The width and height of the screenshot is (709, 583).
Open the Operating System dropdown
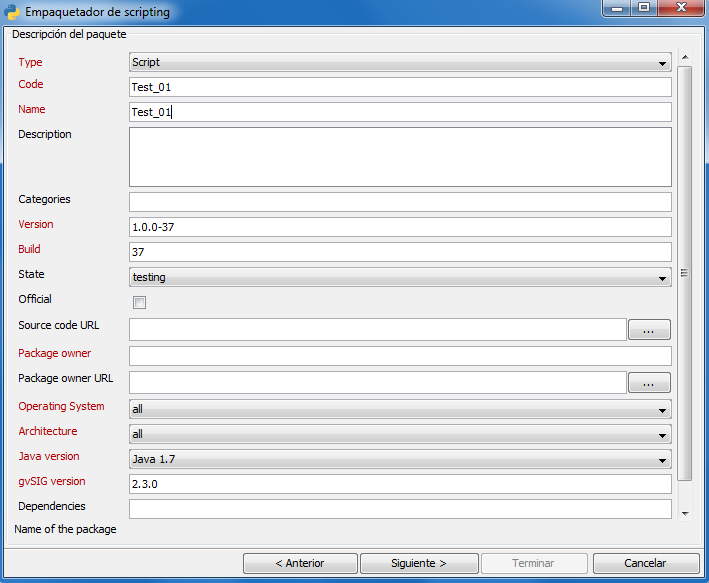(x=400, y=409)
